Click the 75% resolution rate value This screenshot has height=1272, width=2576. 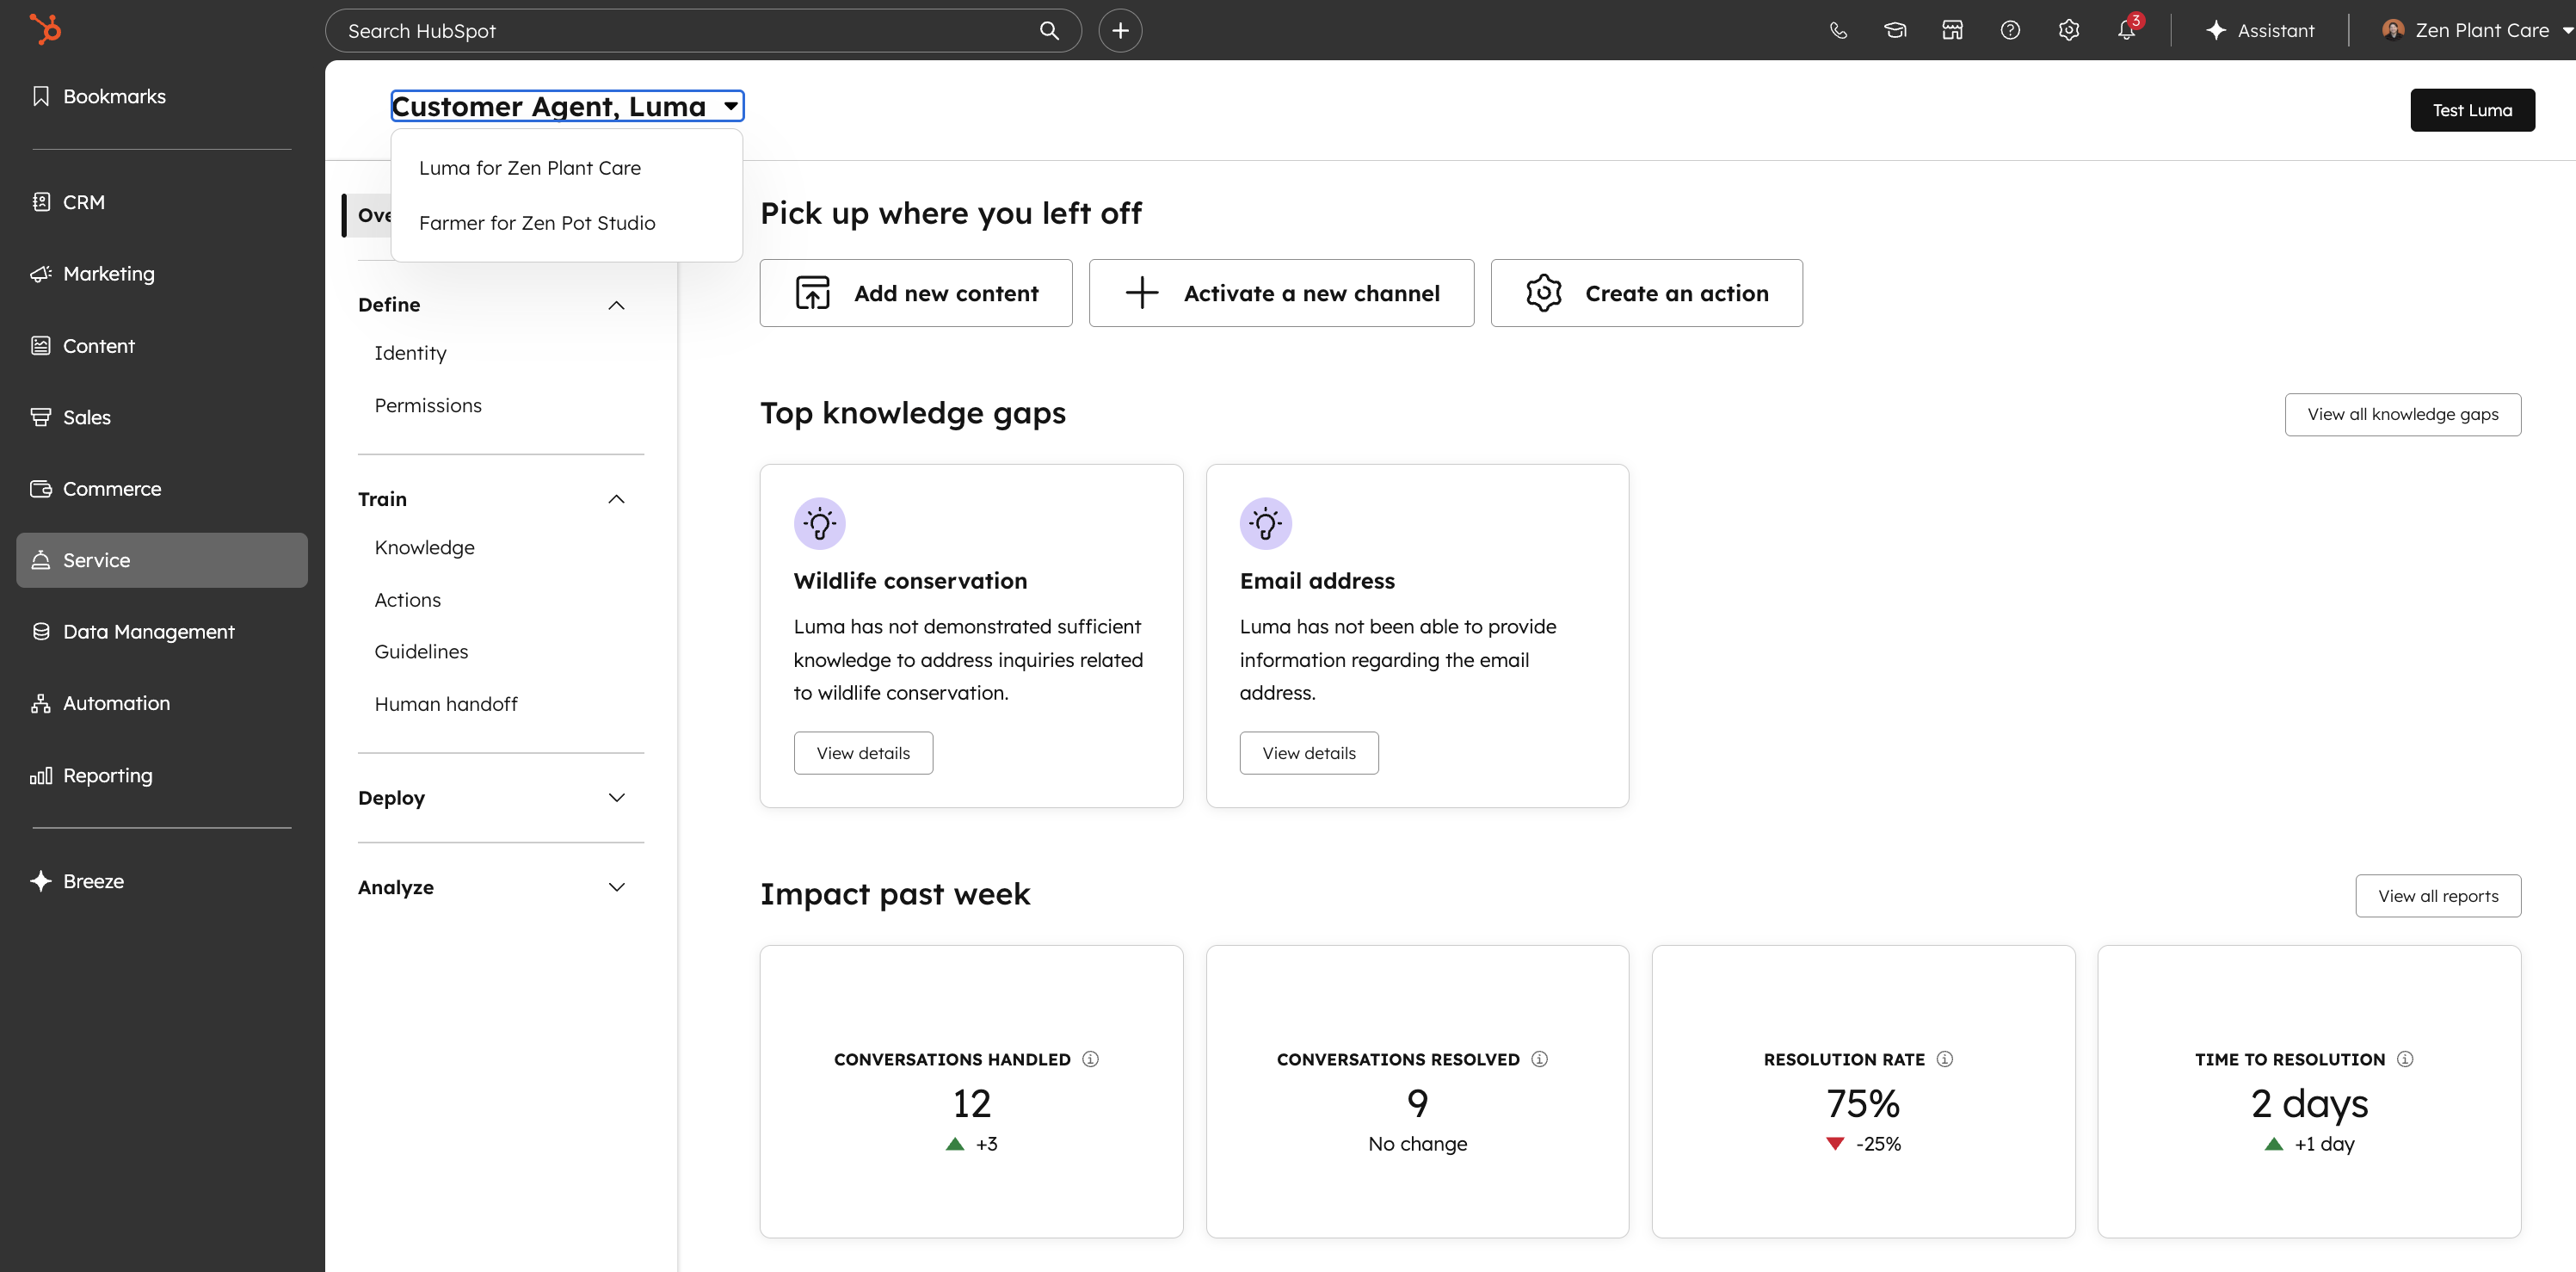[1862, 1104]
